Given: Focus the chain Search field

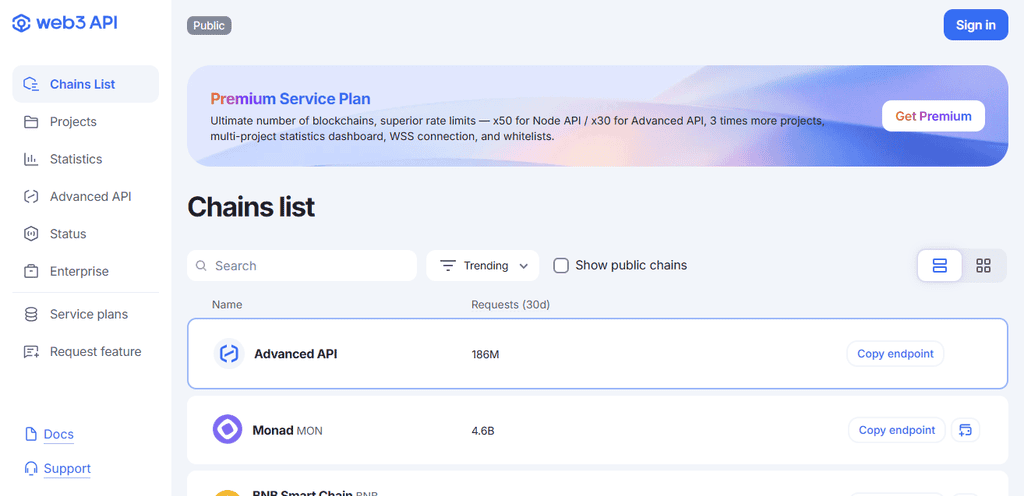Looking at the screenshot, I should point(302,266).
